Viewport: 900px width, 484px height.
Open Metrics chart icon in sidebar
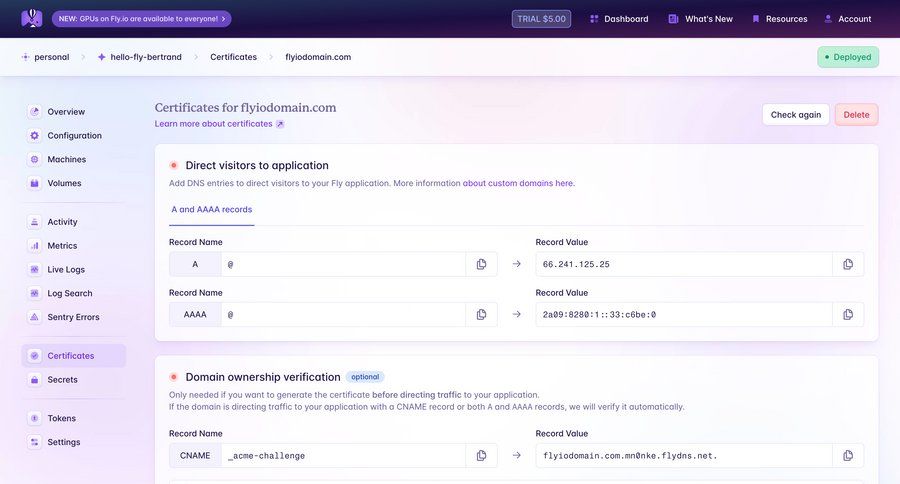point(34,245)
